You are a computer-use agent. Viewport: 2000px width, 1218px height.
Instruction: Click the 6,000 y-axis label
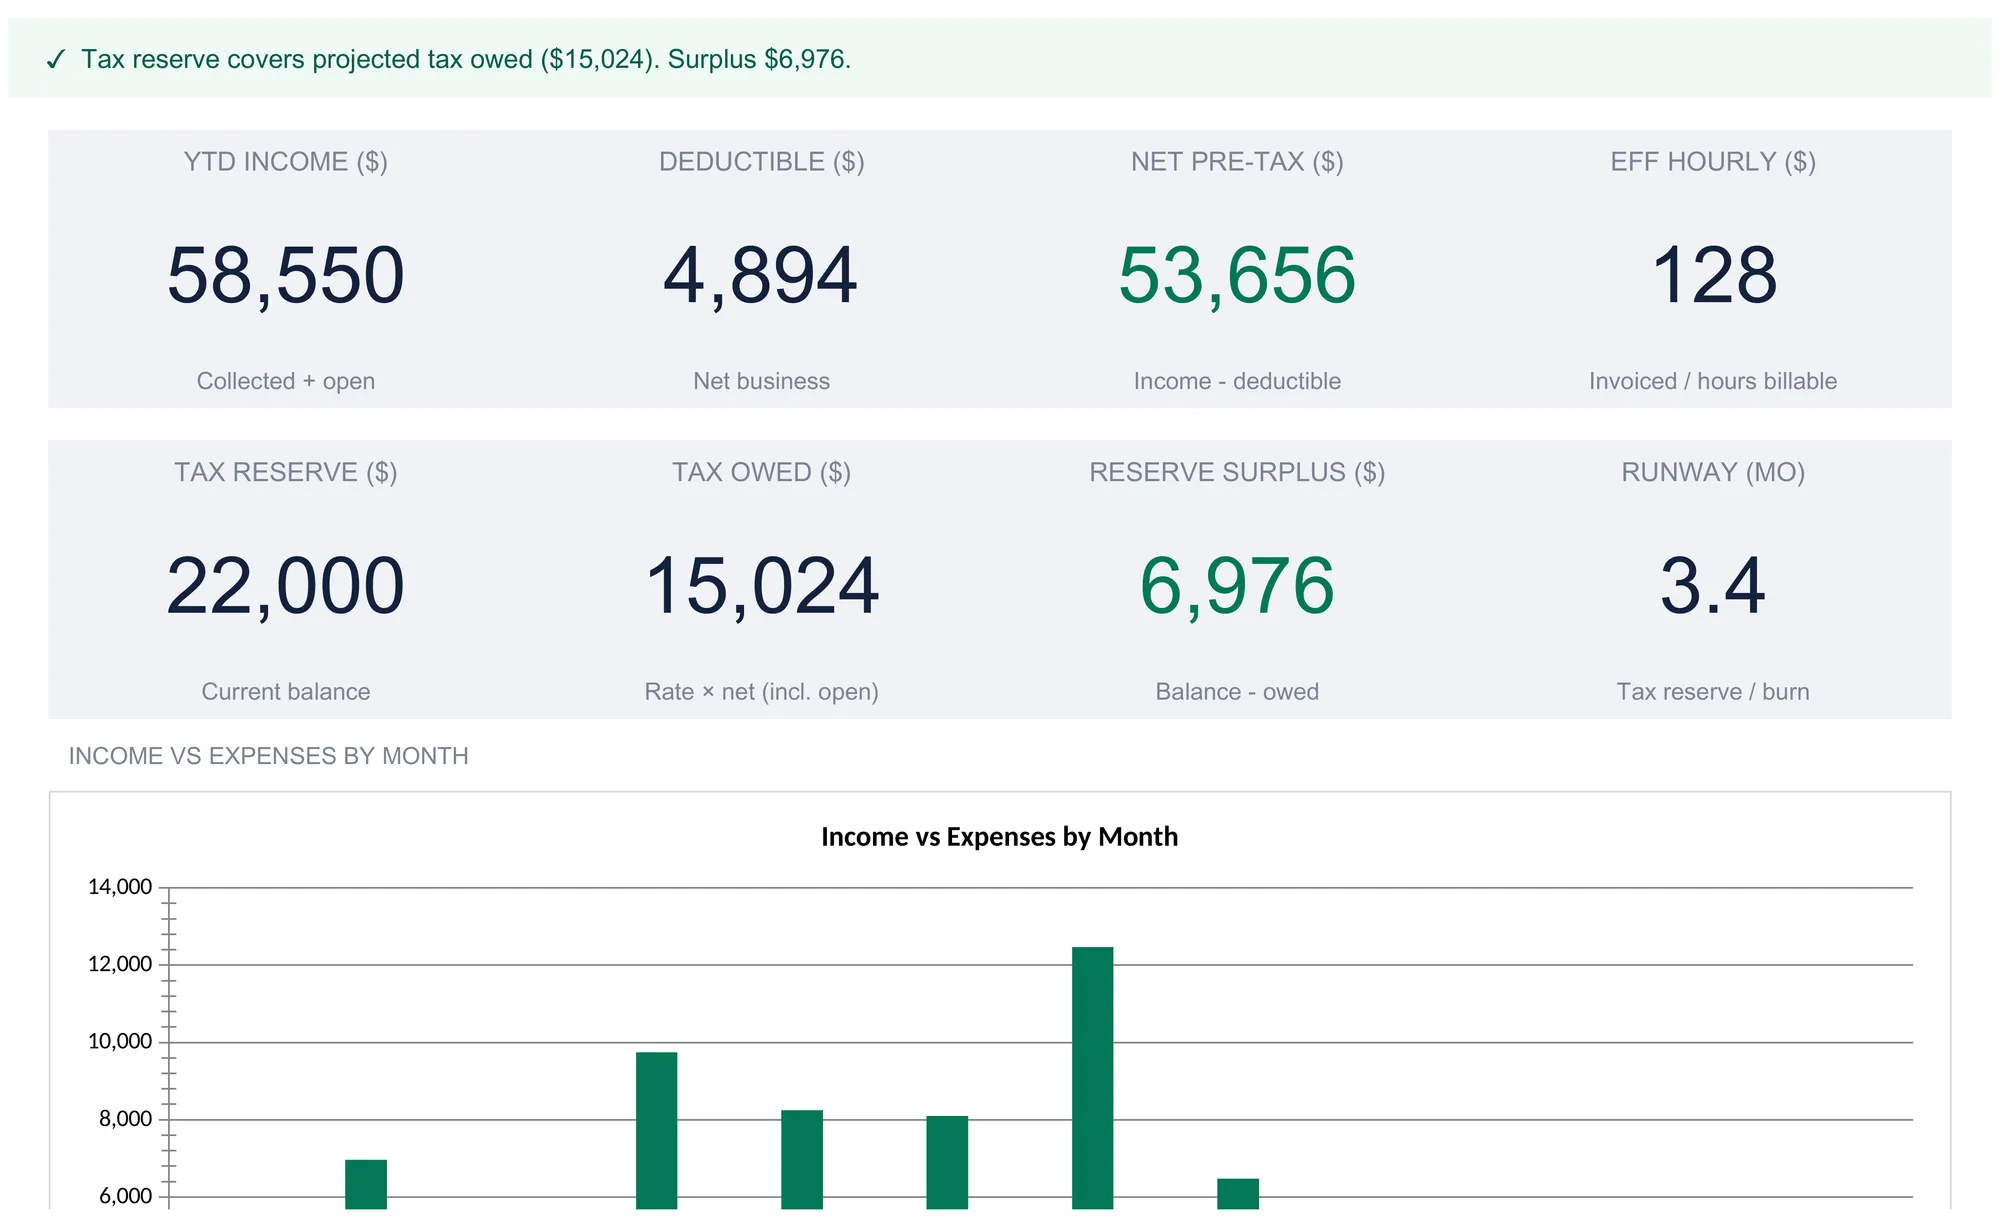pos(126,1197)
